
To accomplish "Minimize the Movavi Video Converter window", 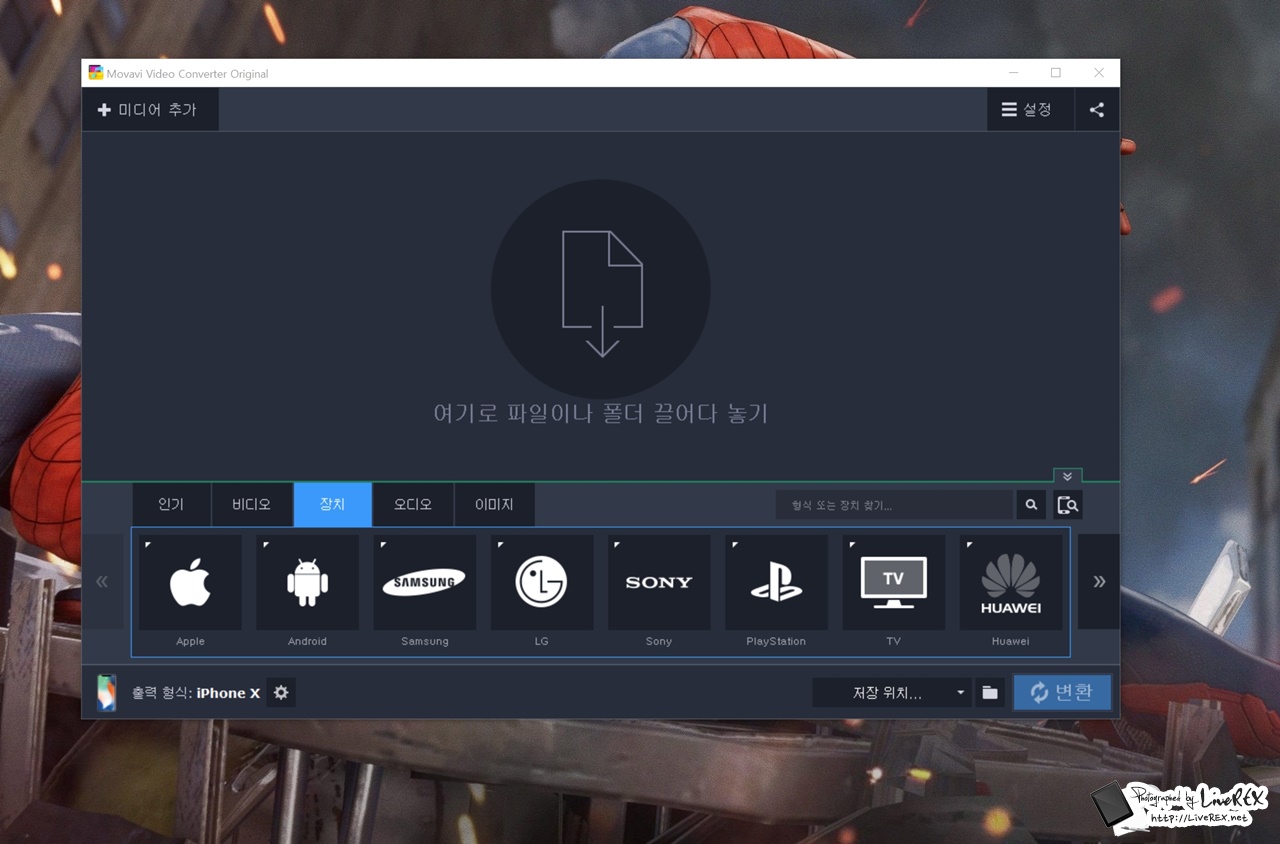I will coord(1014,73).
